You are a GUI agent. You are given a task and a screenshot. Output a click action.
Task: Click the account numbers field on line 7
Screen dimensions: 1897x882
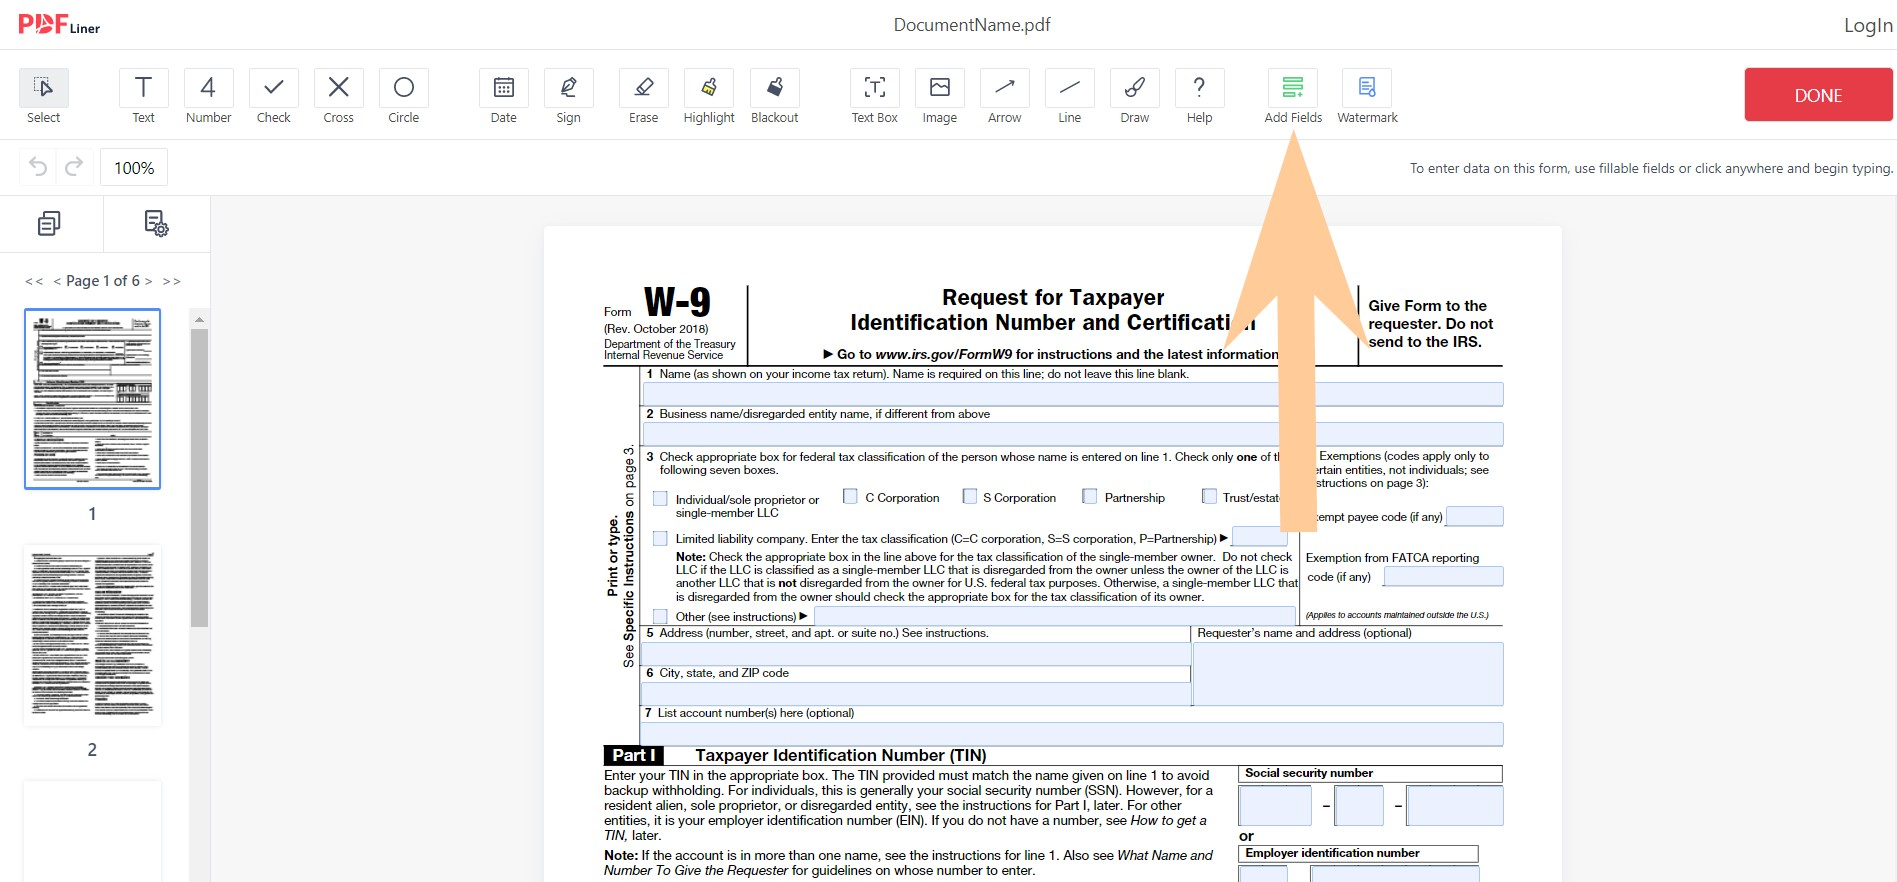pos(1072,734)
